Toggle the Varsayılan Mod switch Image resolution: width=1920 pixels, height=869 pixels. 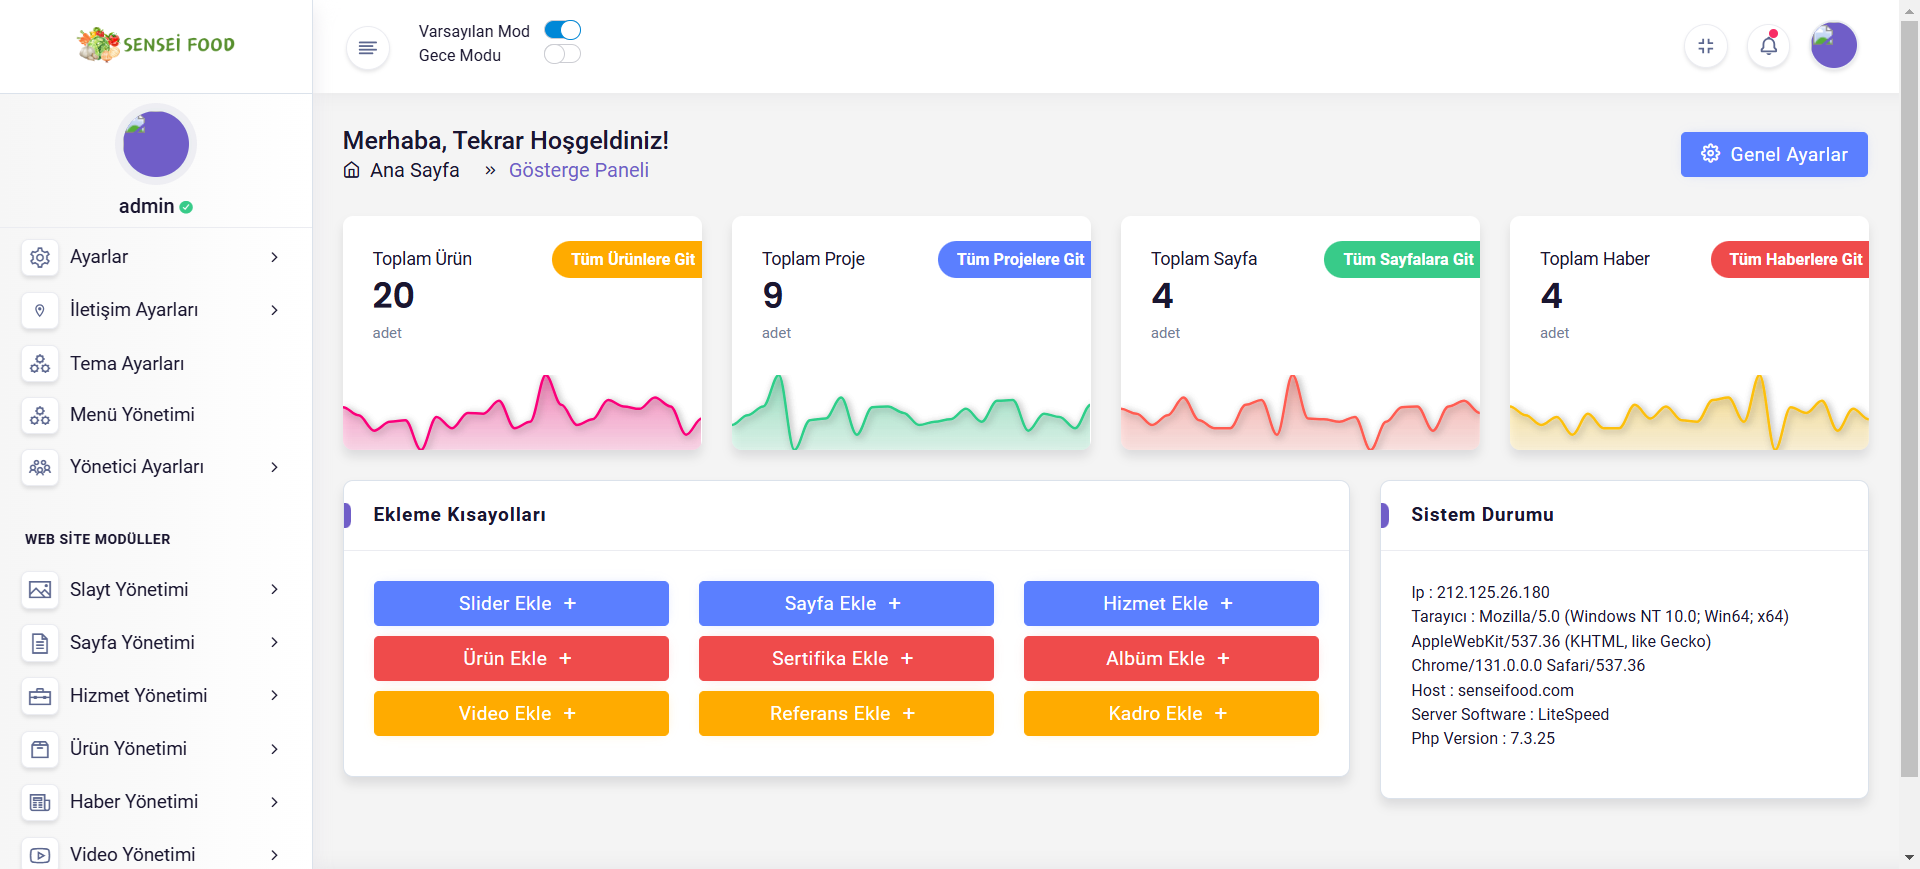pyautogui.click(x=562, y=30)
